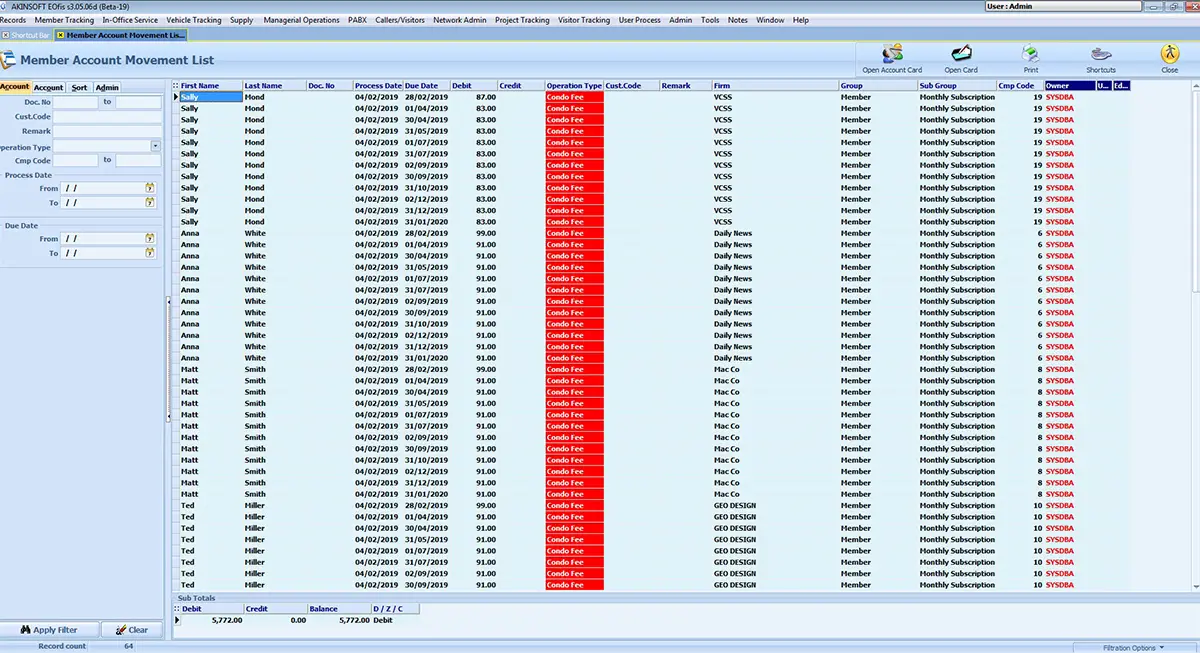Open the Member Tracking menu

(x=64, y=20)
